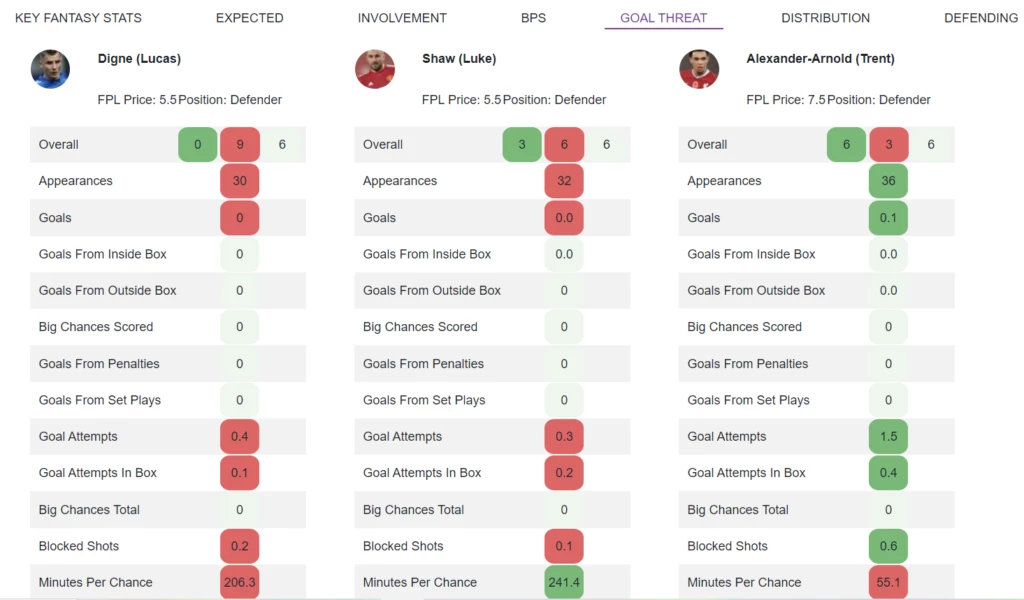Click the Goal Threat tab
1024x600 pixels.
click(x=664, y=18)
